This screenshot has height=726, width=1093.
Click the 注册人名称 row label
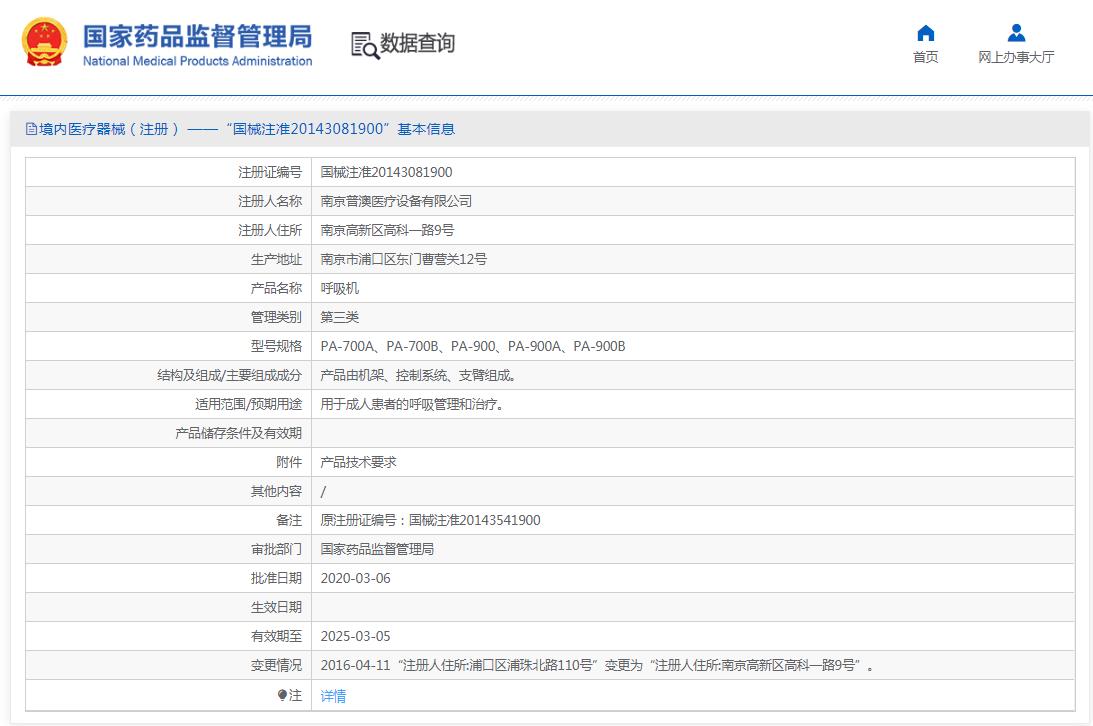click(270, 201)
